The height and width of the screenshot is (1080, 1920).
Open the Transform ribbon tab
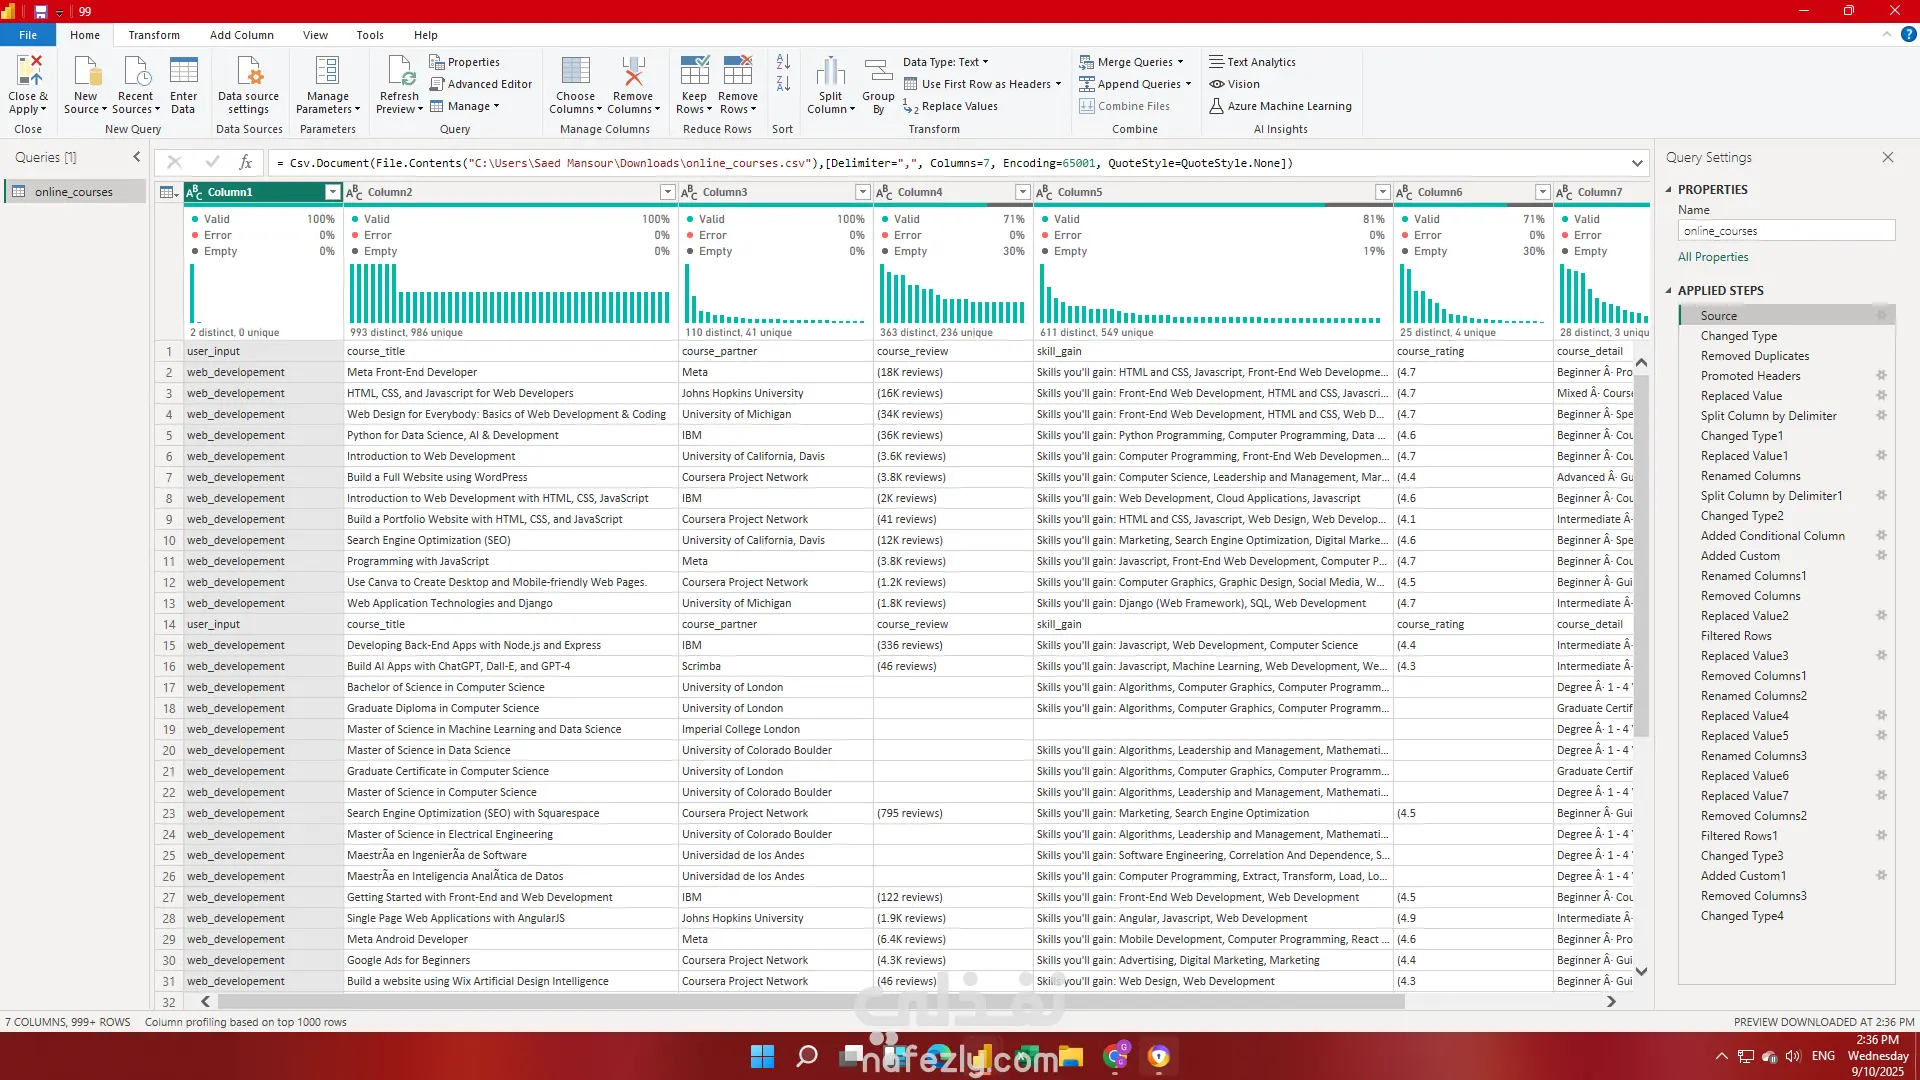tap(154, 35)
